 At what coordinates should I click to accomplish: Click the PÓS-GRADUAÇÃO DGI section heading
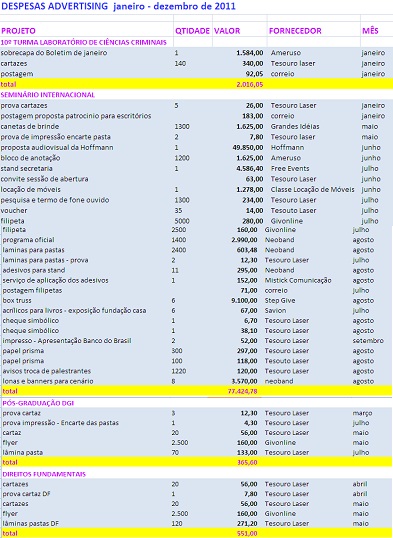(x=38, y=403)
